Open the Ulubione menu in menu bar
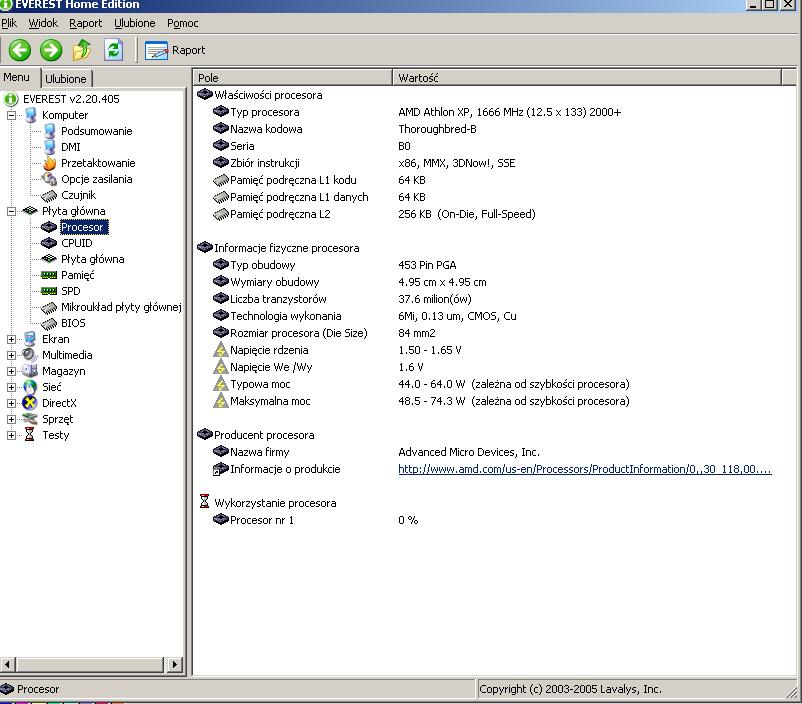This screenshot has height=704, width=802. (135, 23)
